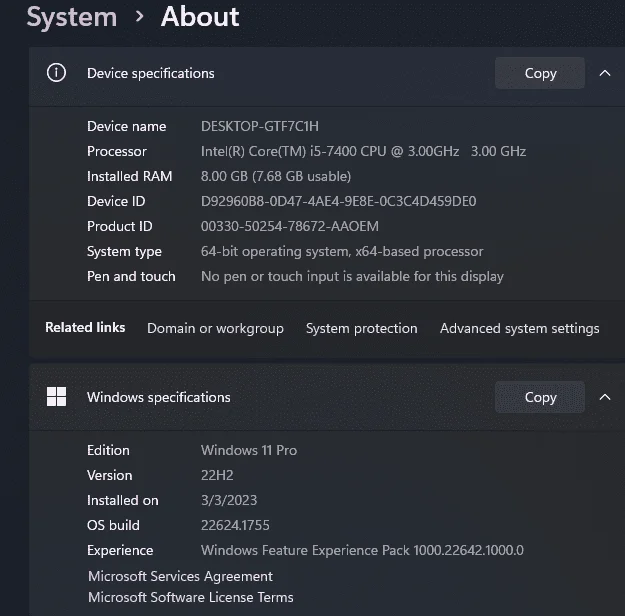
Task: Collapse the Device specifications section
Action: click(605, 73)
